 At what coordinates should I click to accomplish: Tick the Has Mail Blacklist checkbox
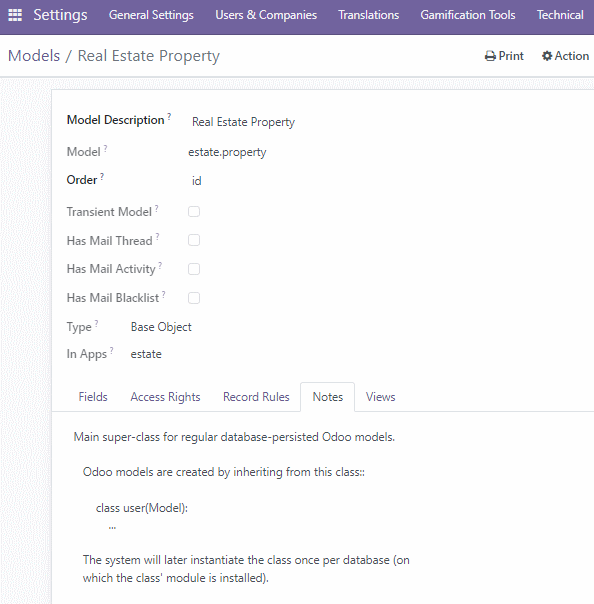click(x=194, y=298)
